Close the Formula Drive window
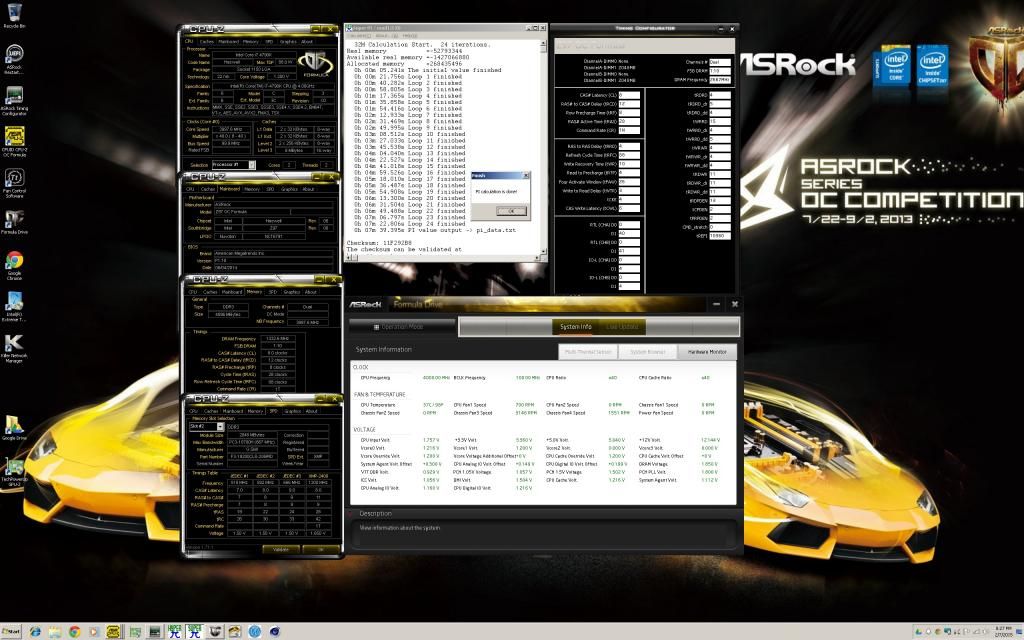1024x640 pixels. click(735, 304)
